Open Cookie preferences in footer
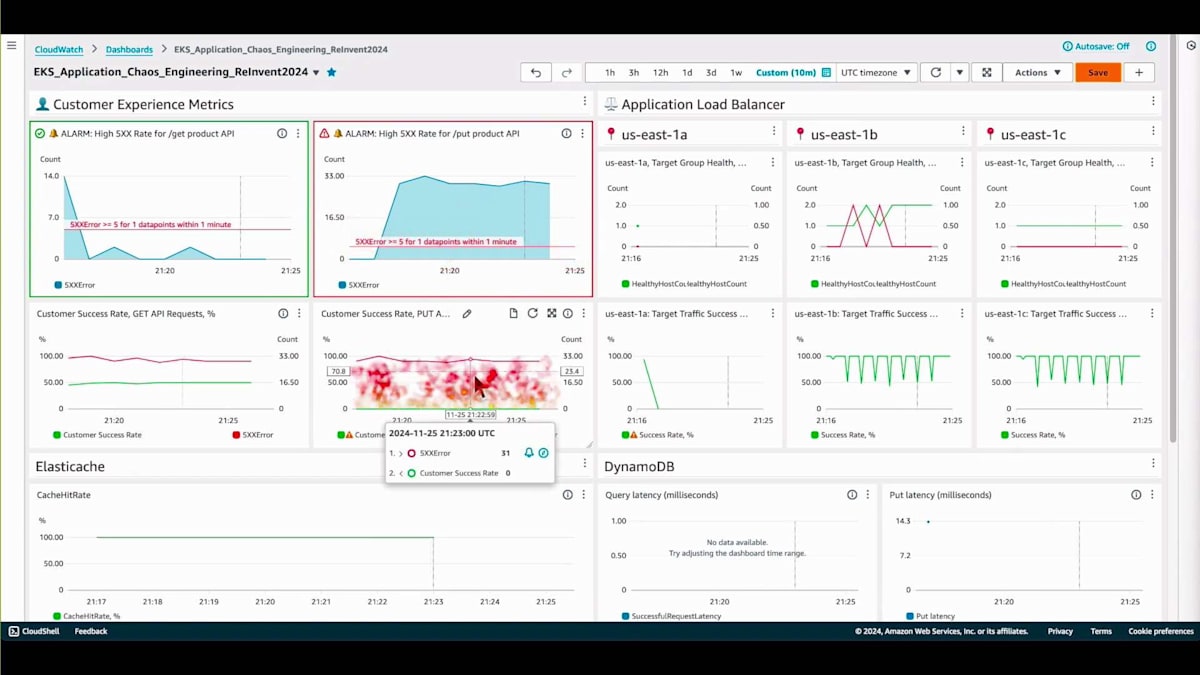The image size is (1200, 675). pos(1161,631)
